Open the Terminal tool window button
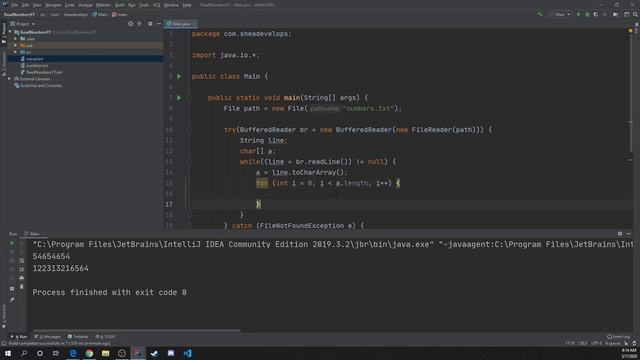The width and height of the screenshot is (640, 360). [78, 337]
